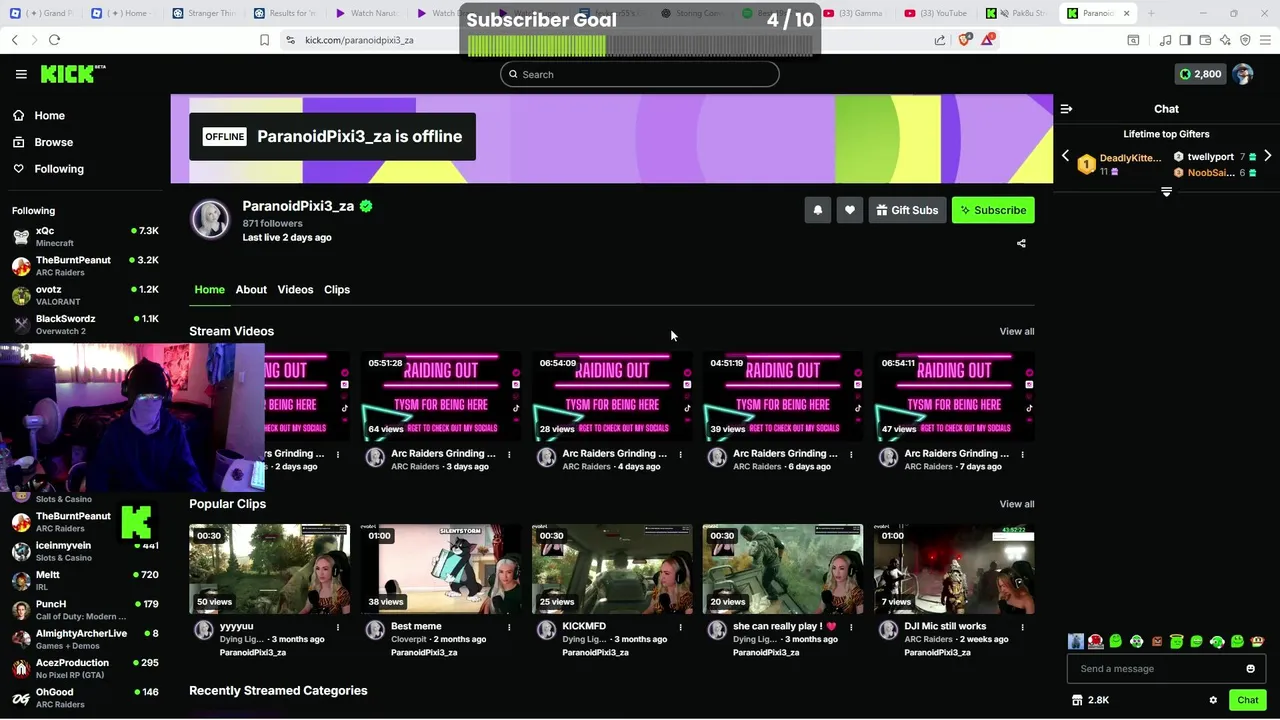Turn on notifications with bell icon
The height and width of the screenshot is (720, 1280).
pos(817,210)
